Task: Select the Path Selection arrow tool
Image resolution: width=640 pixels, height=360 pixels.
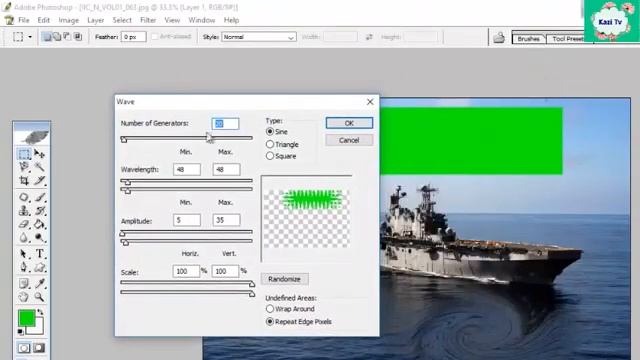Action: [24, 254]
